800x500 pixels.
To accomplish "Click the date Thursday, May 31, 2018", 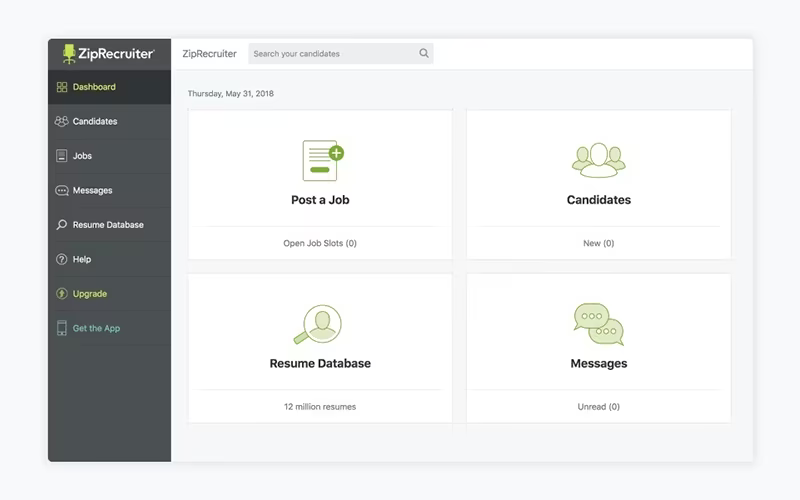I will tap(231, 93).
